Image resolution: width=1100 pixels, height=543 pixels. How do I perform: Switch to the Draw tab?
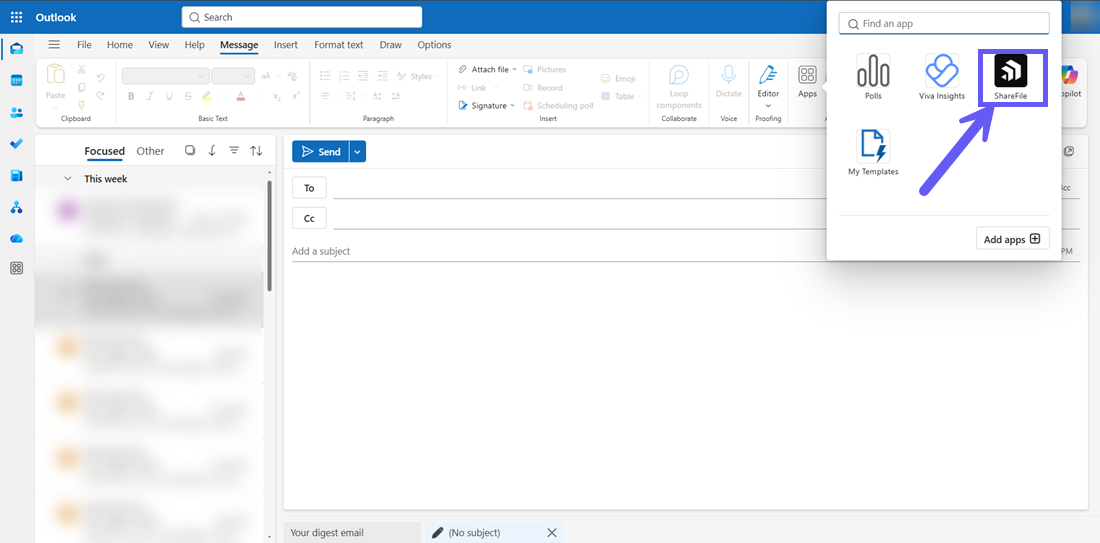(391, 44)
